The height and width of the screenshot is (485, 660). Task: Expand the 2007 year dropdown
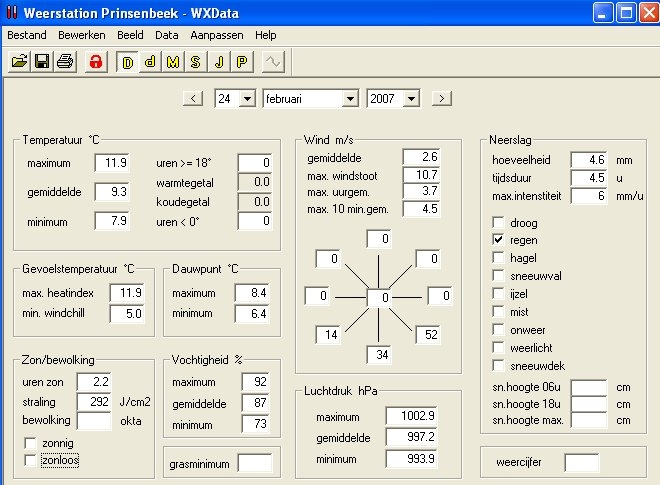tap(411, 99)
